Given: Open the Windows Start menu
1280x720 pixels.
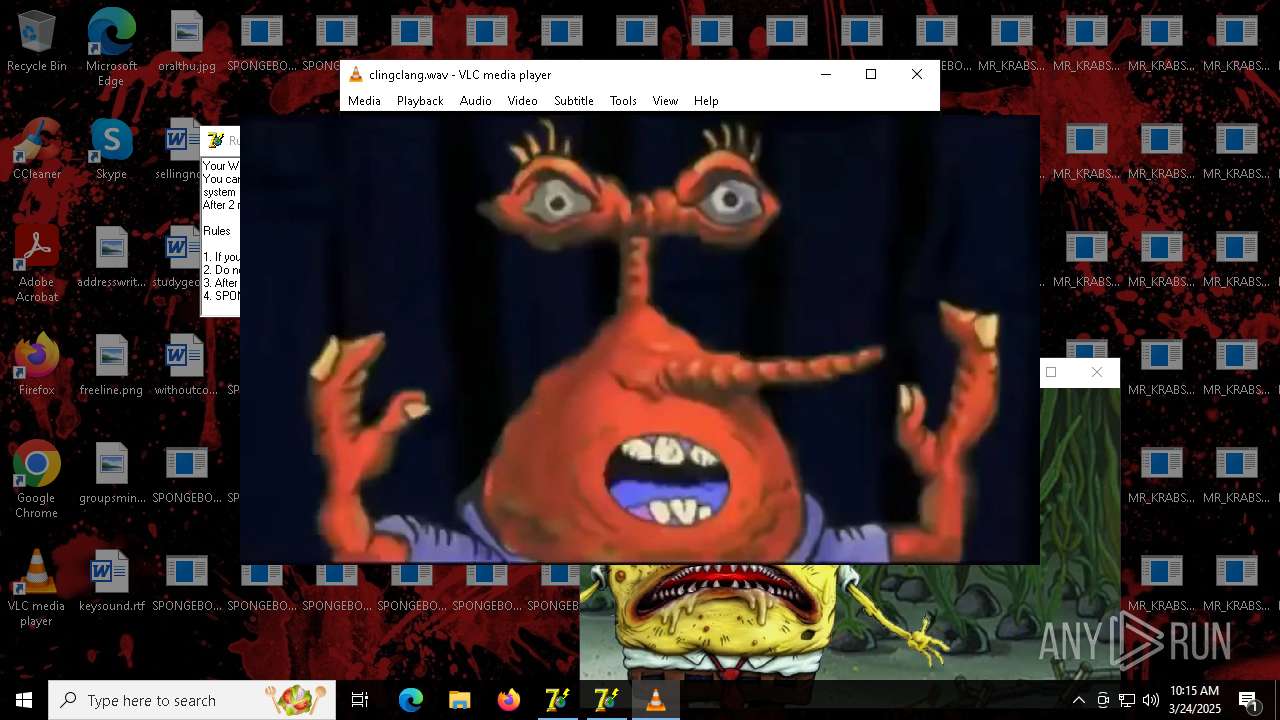Looking at the screenshot, I should point(24,700).
